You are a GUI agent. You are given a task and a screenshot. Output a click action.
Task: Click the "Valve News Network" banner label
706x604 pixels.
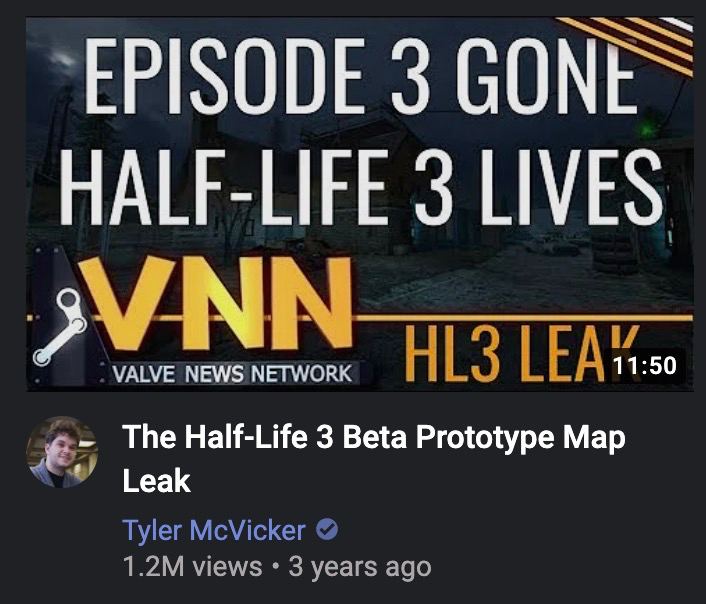[x=232, y=373]
